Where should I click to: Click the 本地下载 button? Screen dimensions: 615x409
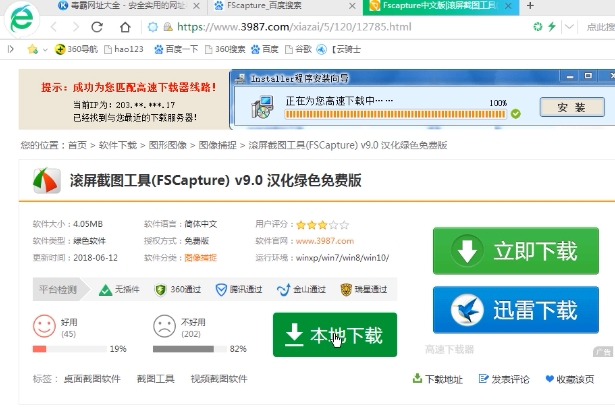click(335, 334)
